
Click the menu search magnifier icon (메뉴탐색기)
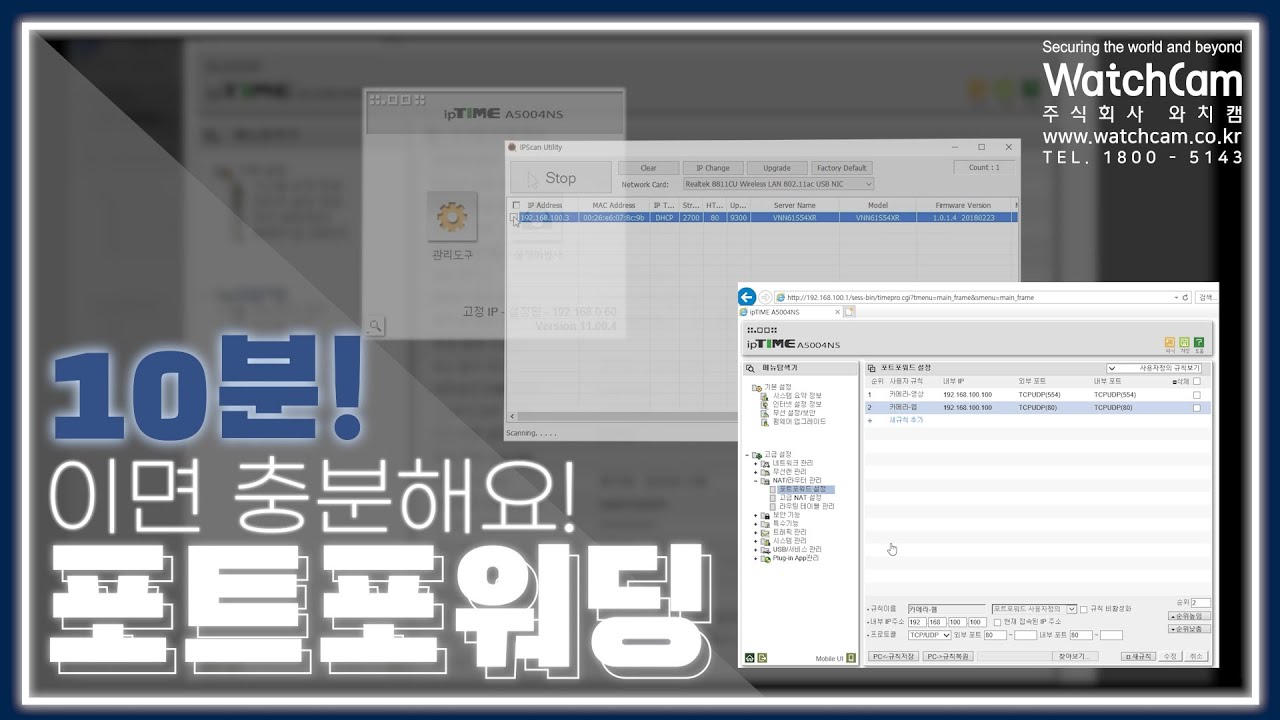pyautogui.click(x=750, y=368)
